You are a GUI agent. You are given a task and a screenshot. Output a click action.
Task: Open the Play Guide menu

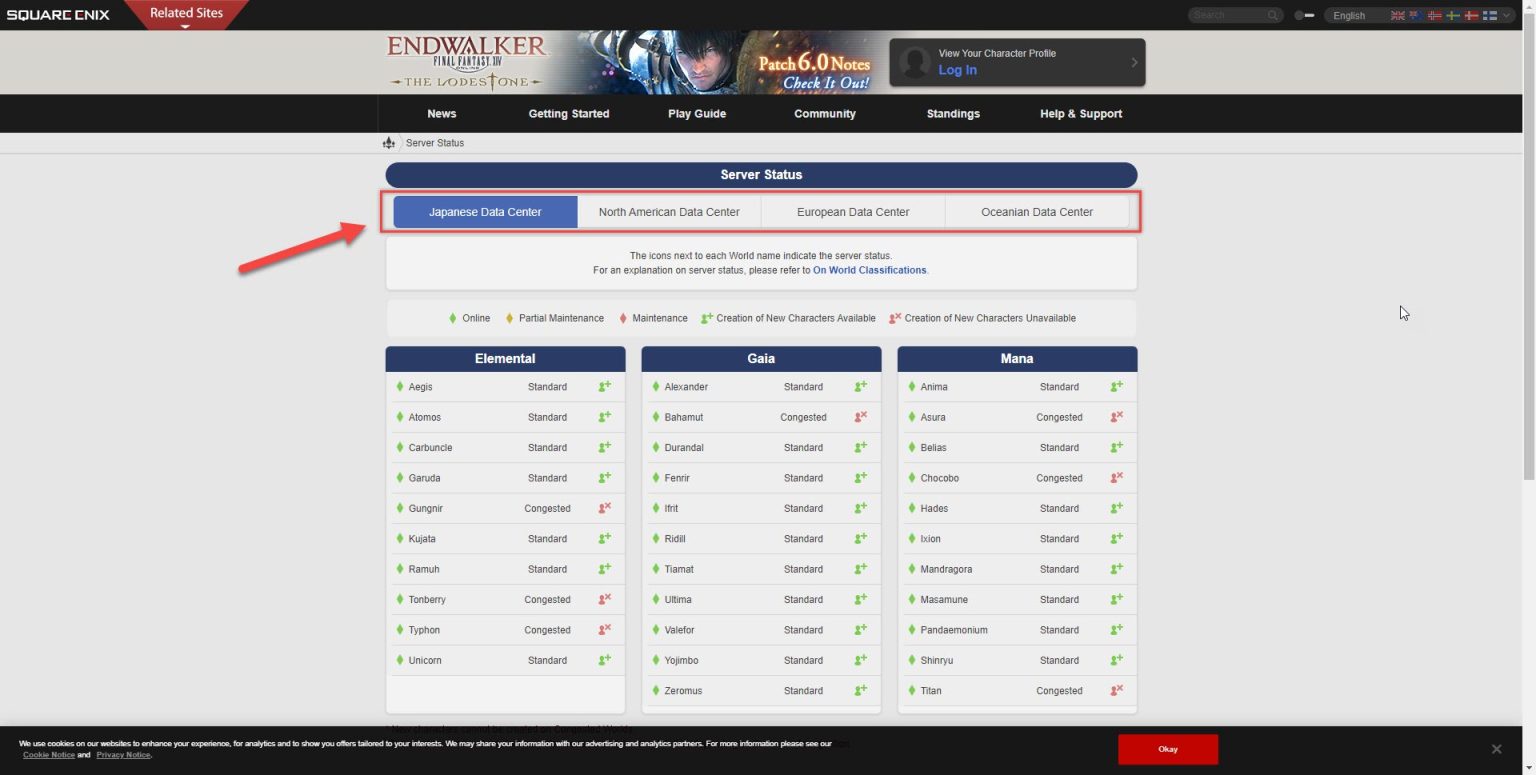point(696,113)
